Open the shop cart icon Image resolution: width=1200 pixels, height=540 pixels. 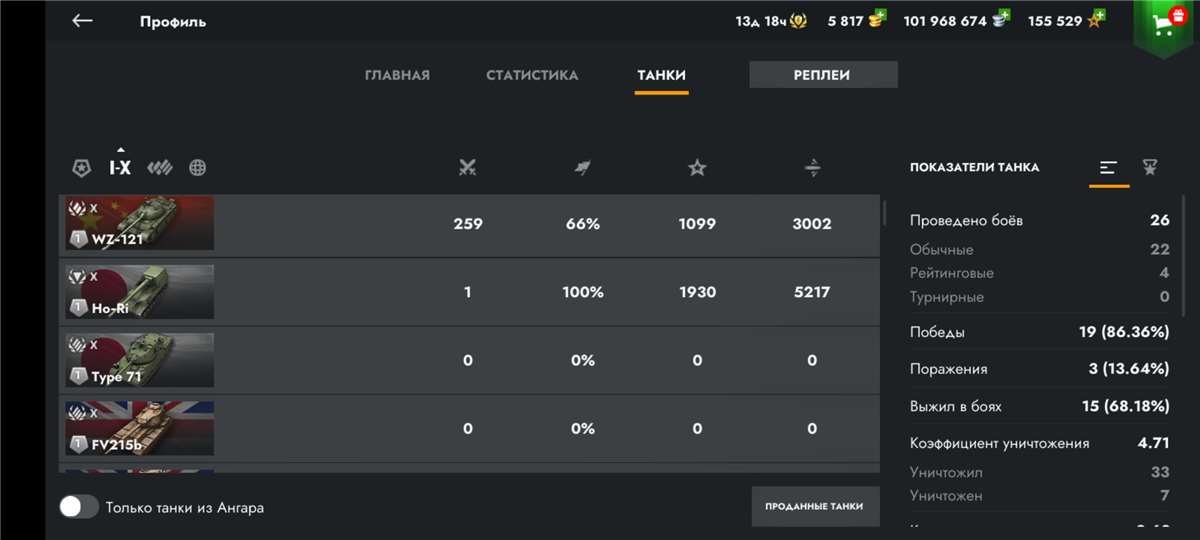tap(1165, 25)
